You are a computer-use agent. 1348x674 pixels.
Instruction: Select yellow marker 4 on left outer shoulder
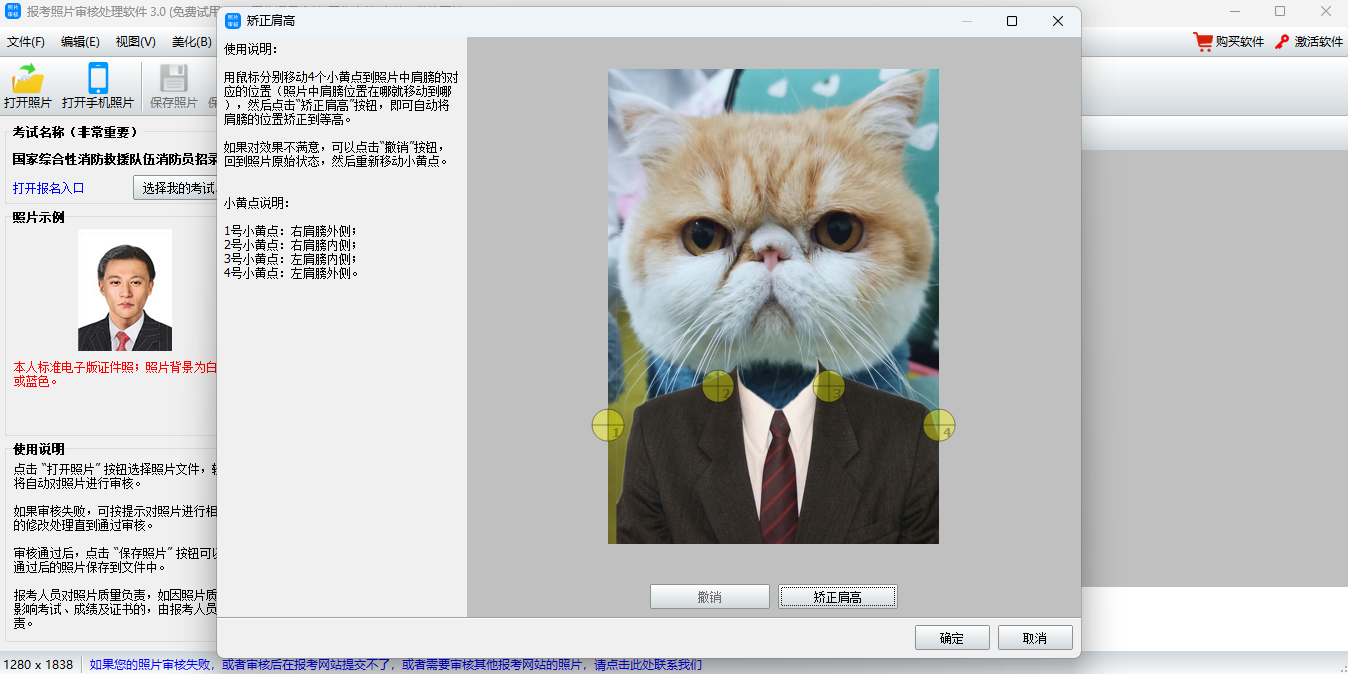pyautogui.click(x=939, y=425)
